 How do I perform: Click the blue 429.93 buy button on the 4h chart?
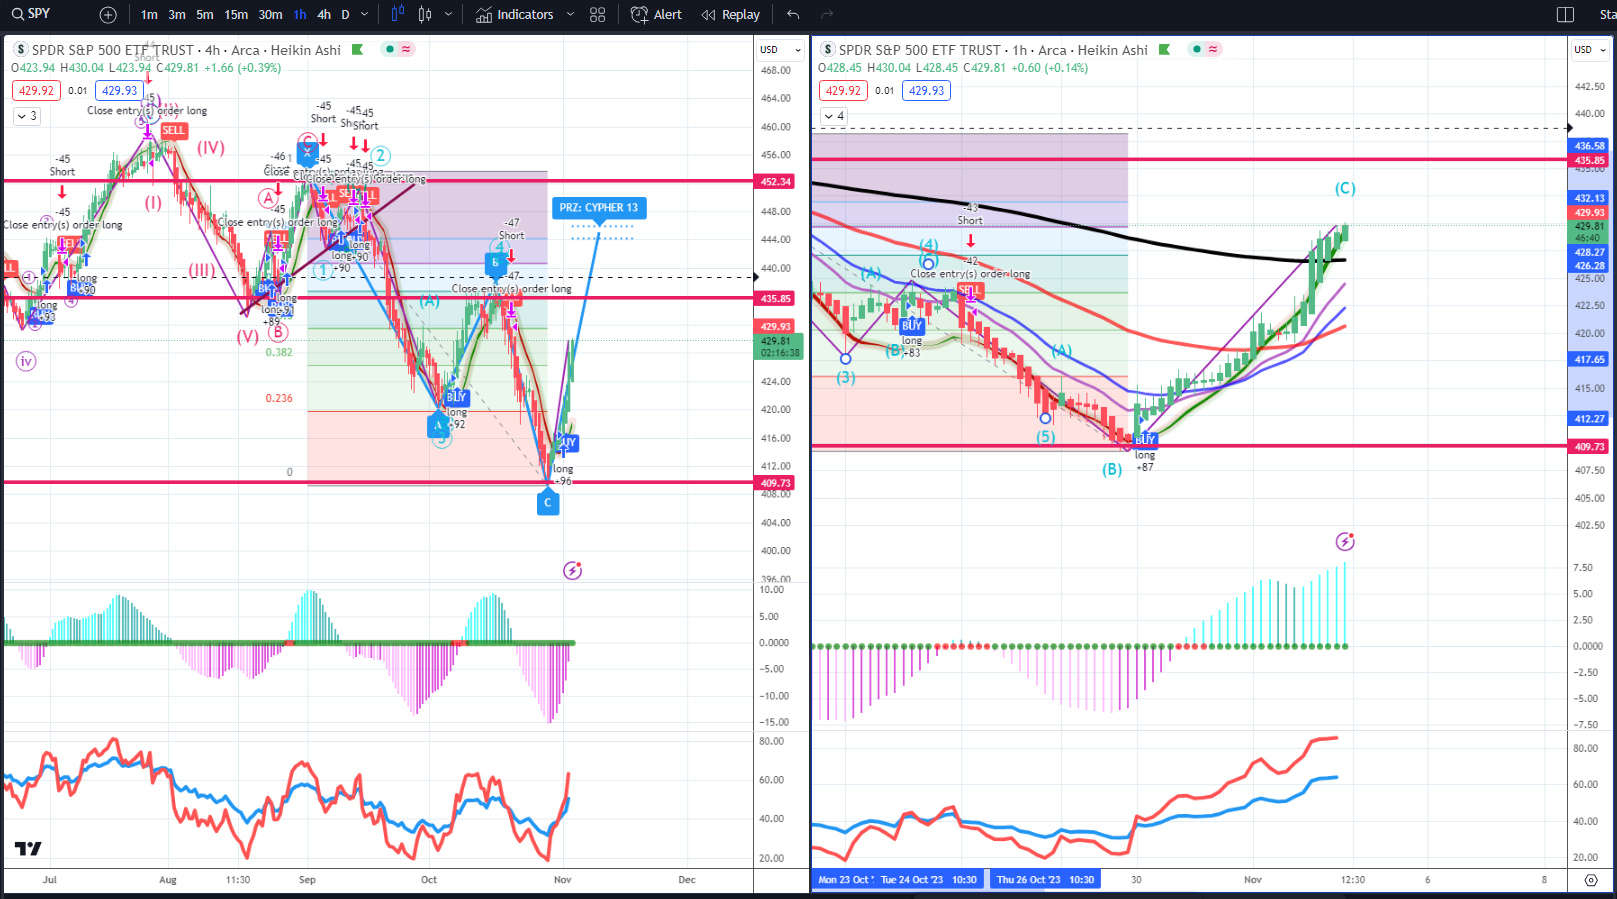click(119, 90)
